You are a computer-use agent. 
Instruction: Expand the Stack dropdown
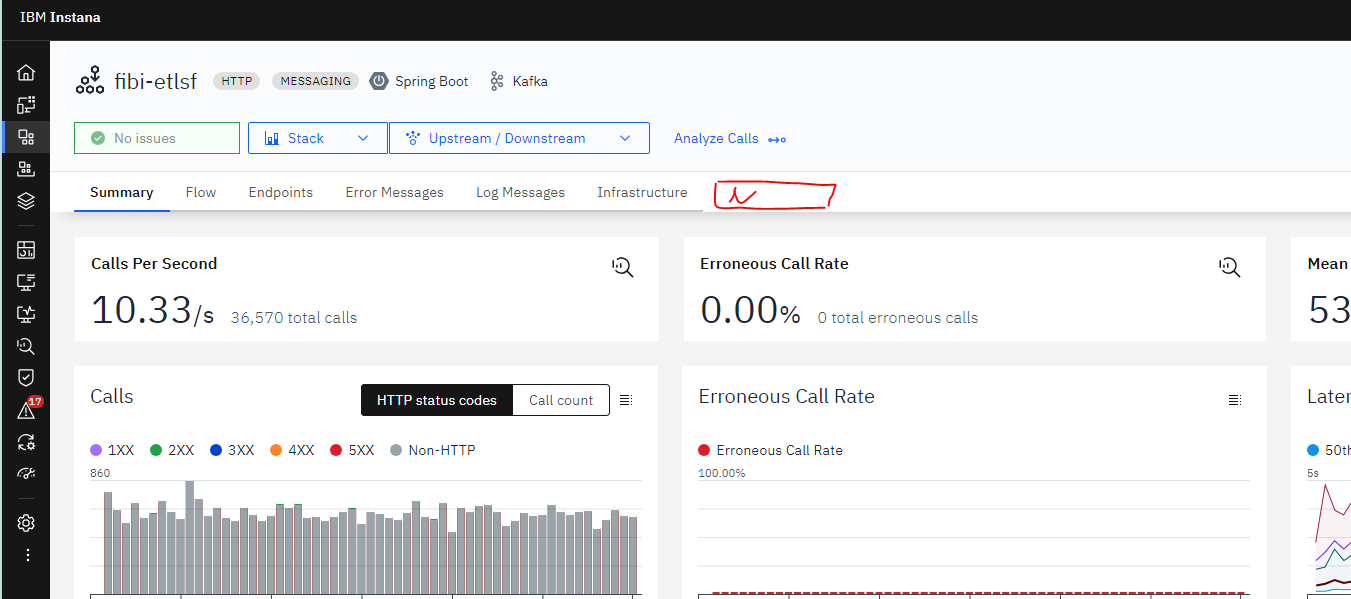(x=317, y=138)
